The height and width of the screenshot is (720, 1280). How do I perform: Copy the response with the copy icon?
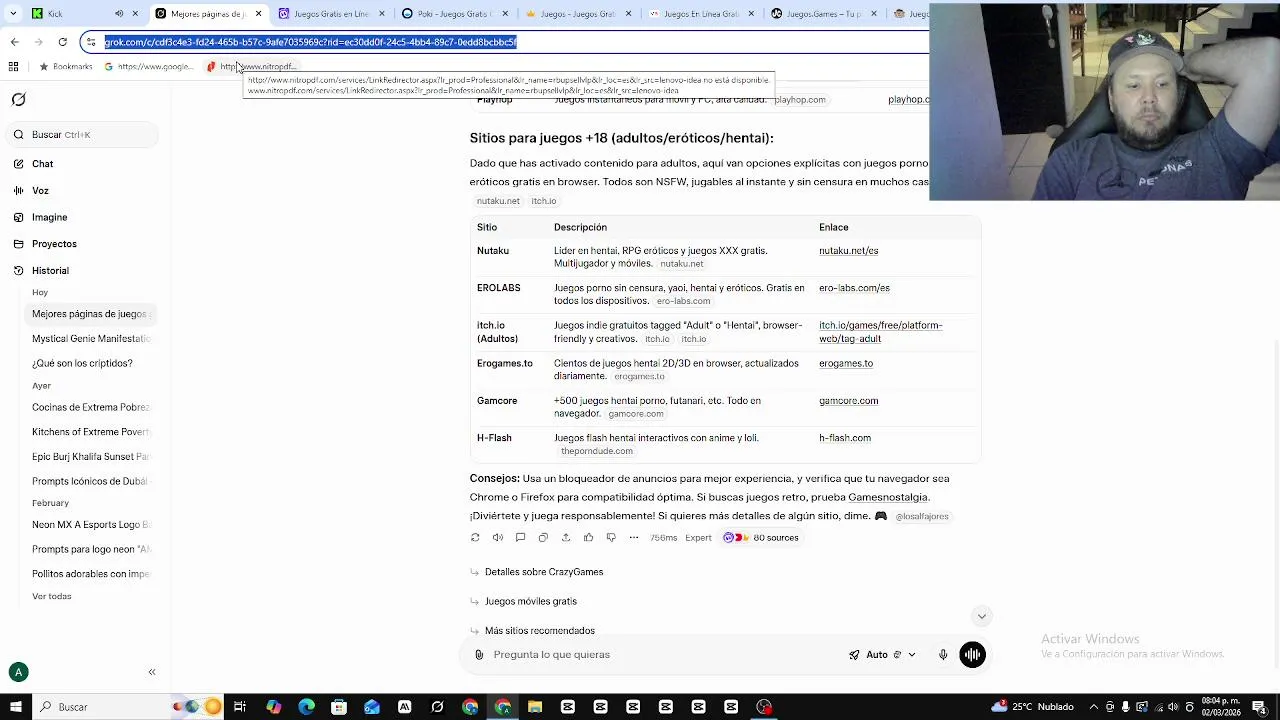point(543,538)
